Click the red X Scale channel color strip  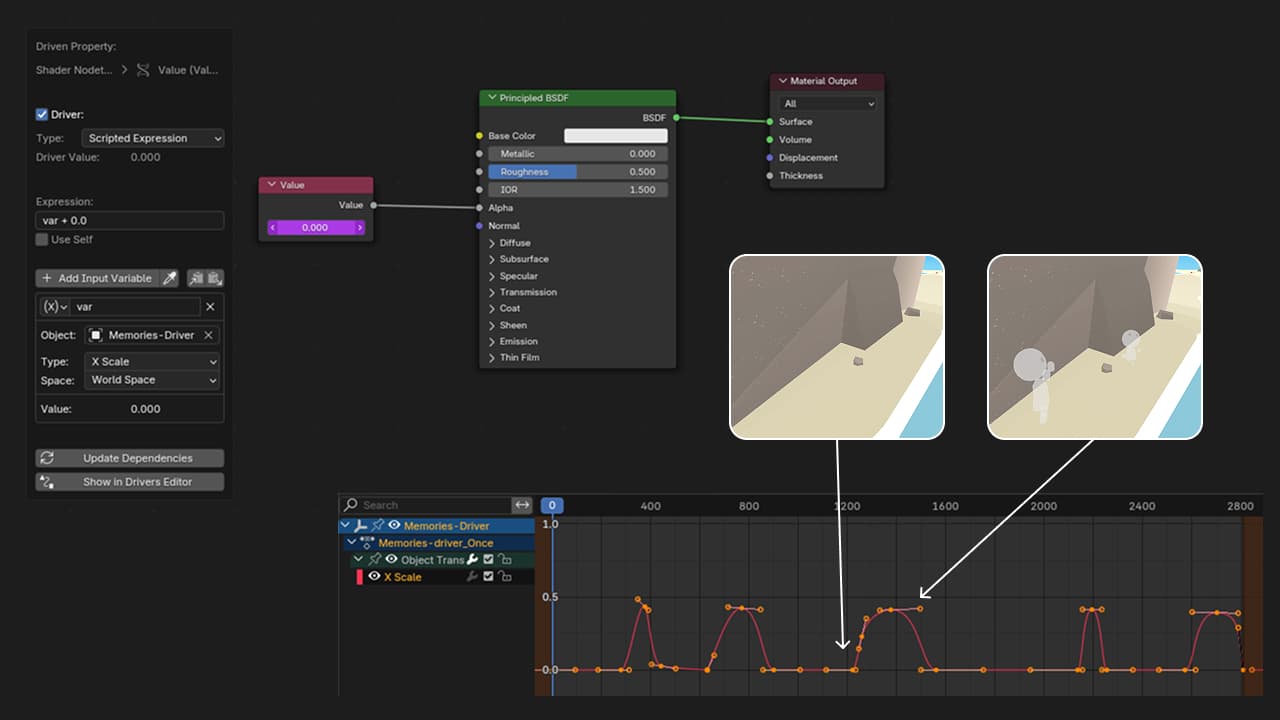(360, 577)
